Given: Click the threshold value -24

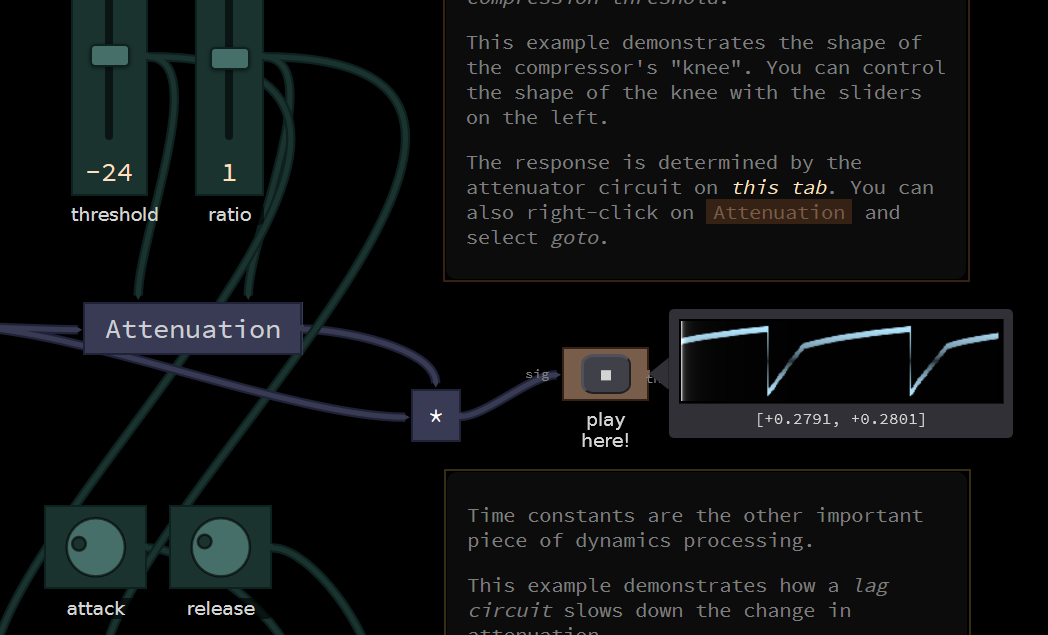Looking at the screenshot, I should (x=110, y=173).
